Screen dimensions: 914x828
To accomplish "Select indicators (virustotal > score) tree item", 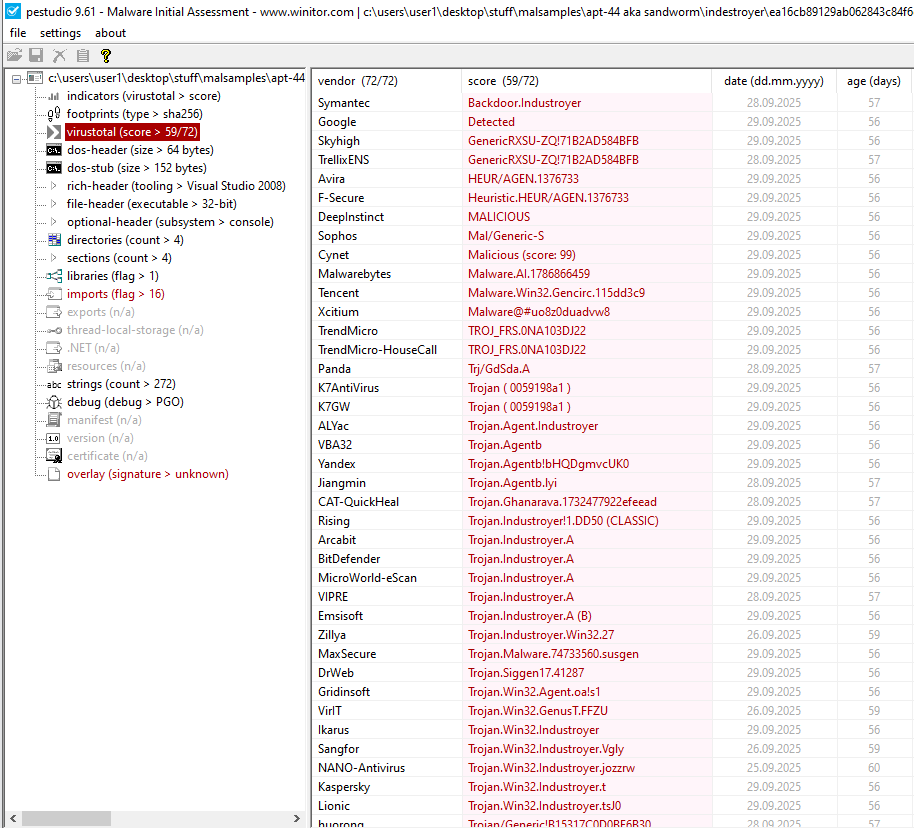I will [143, 96].
